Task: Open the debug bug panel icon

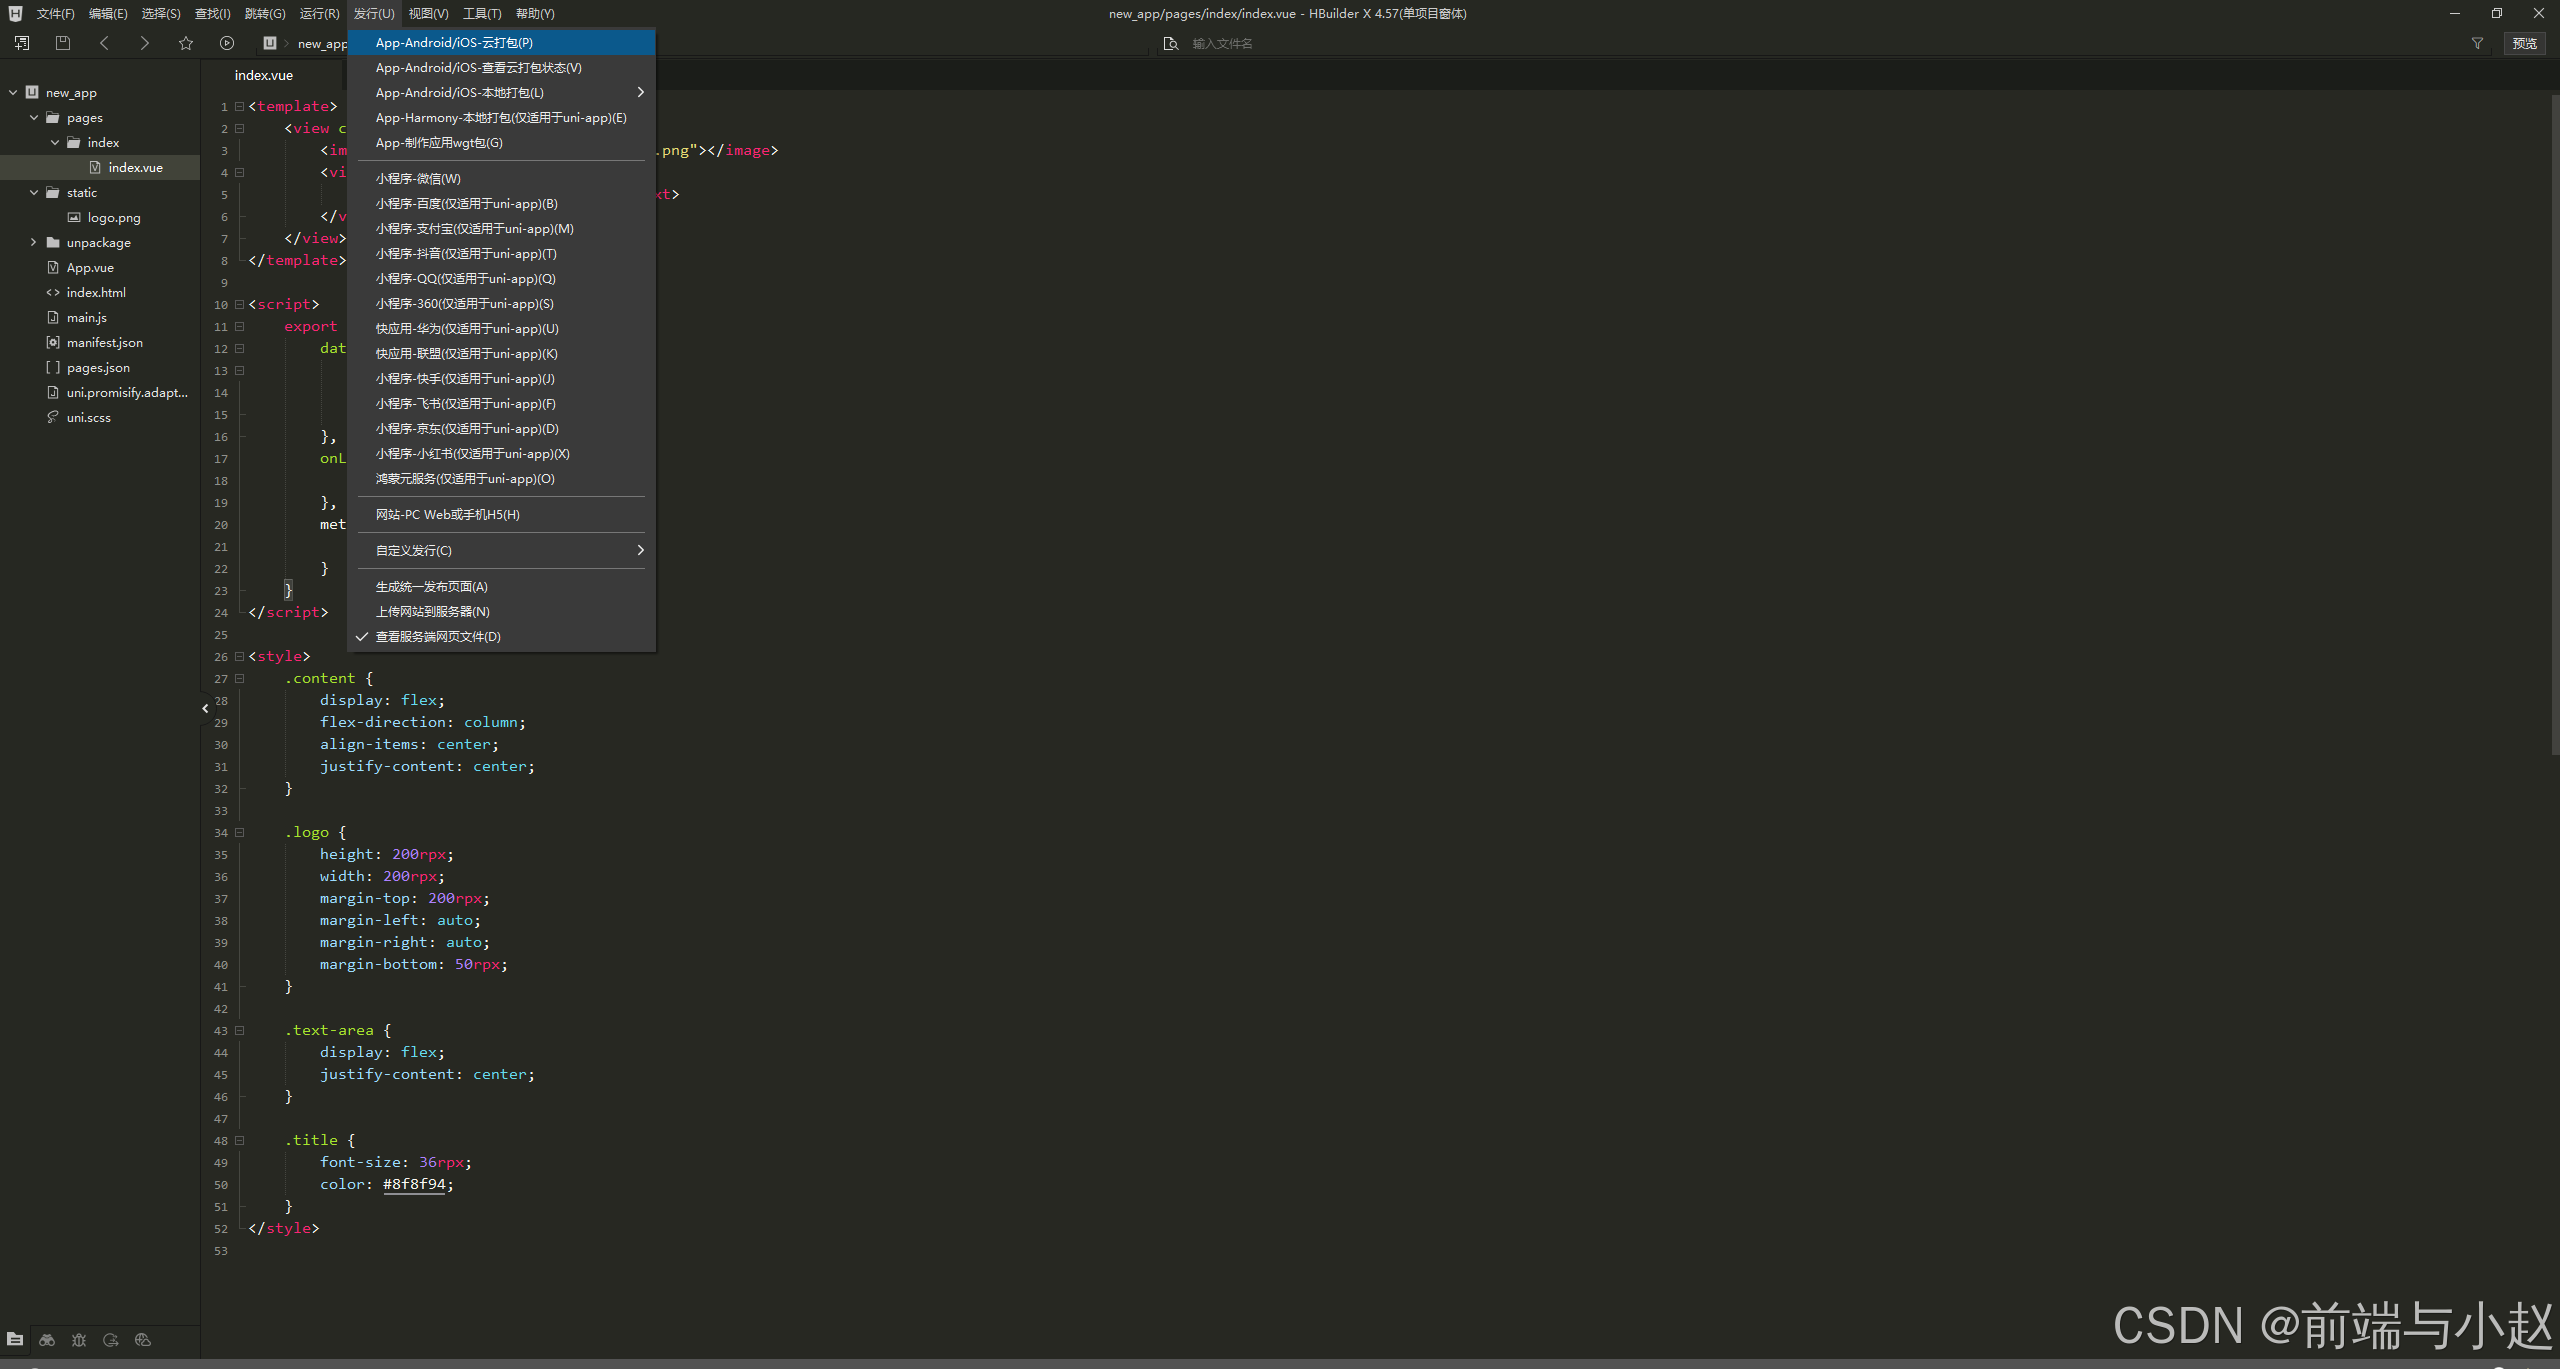Action: [x=79, y=1340]
